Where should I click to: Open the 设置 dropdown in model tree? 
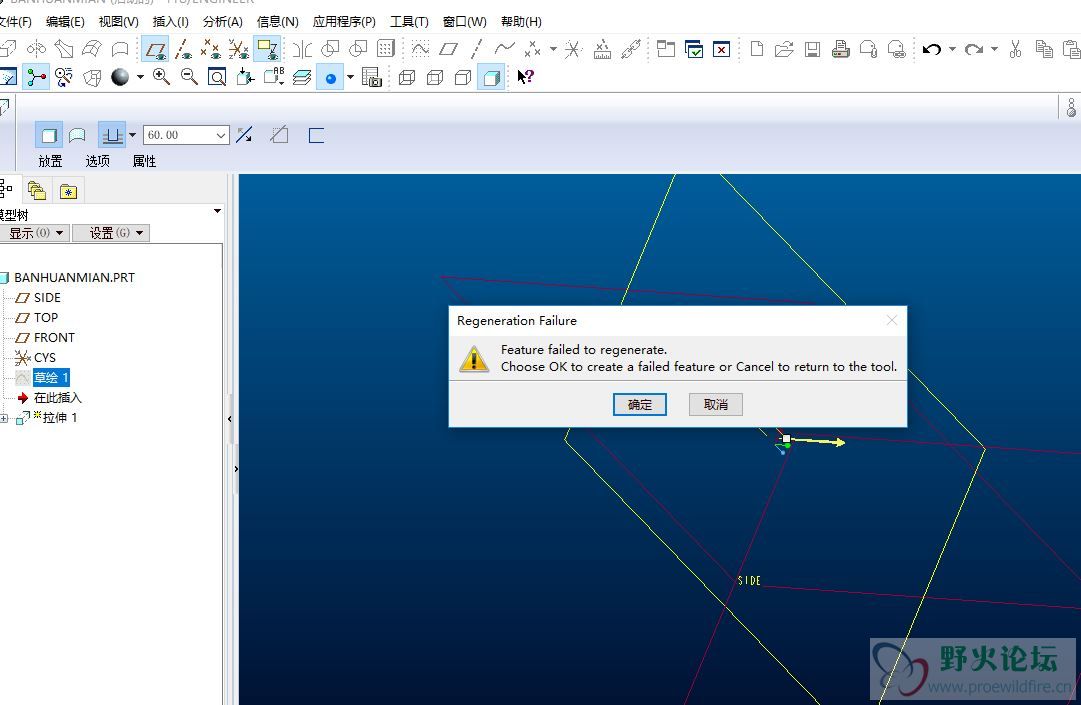point(111,233)
